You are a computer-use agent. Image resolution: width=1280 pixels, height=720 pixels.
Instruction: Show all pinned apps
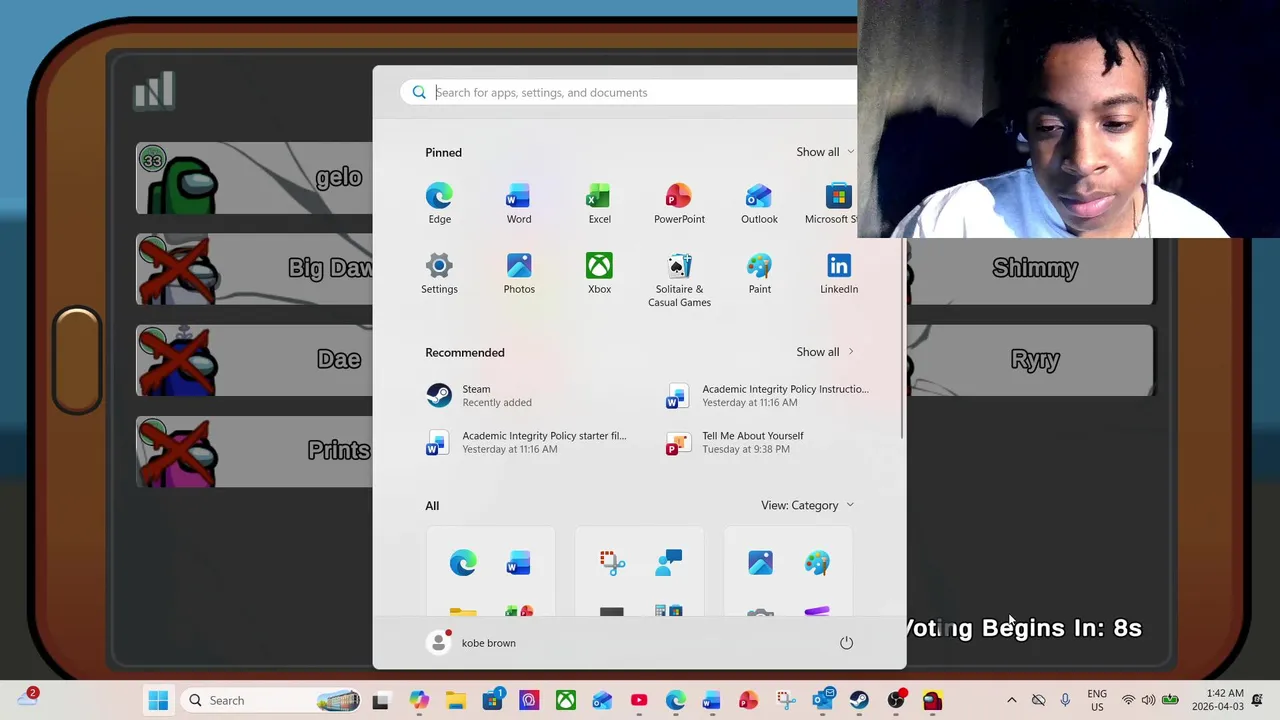tap(825, 152)
